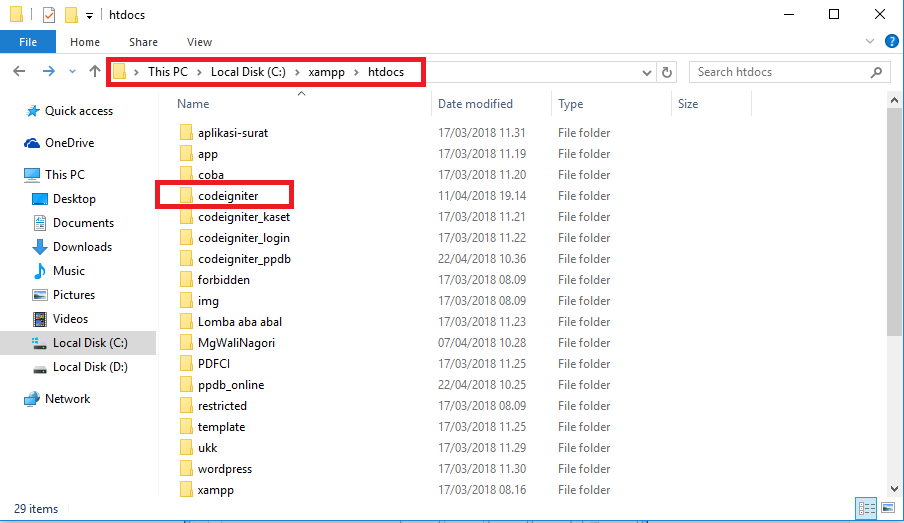The width and height of the screenshot is (904, 523).
Task: Select Local Disk (C:) in navigation pane
Action: coord(78,343)
